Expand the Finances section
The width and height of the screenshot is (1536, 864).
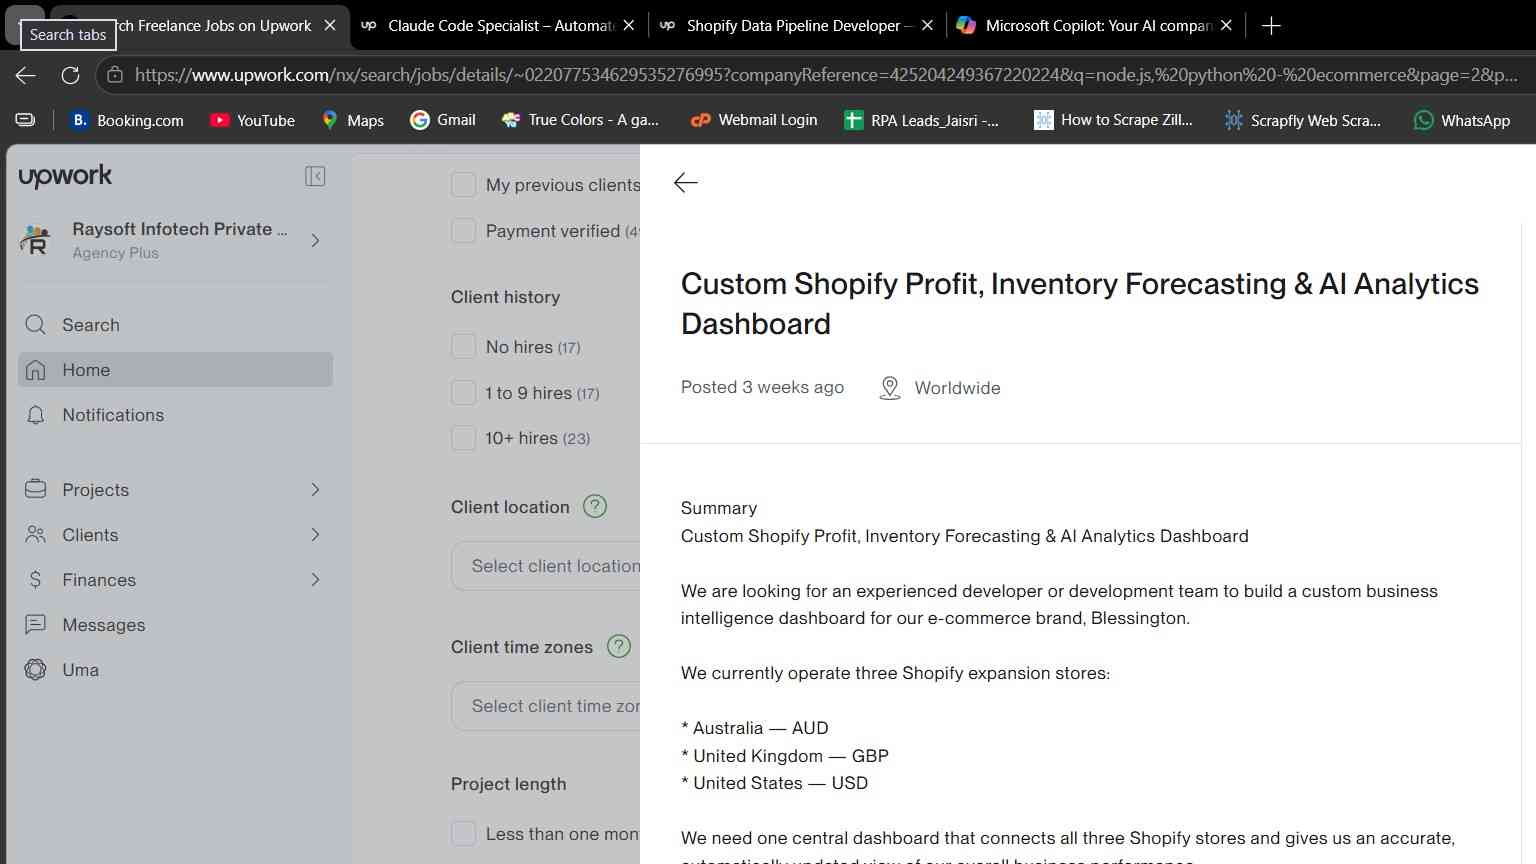[x=175, y=580]
